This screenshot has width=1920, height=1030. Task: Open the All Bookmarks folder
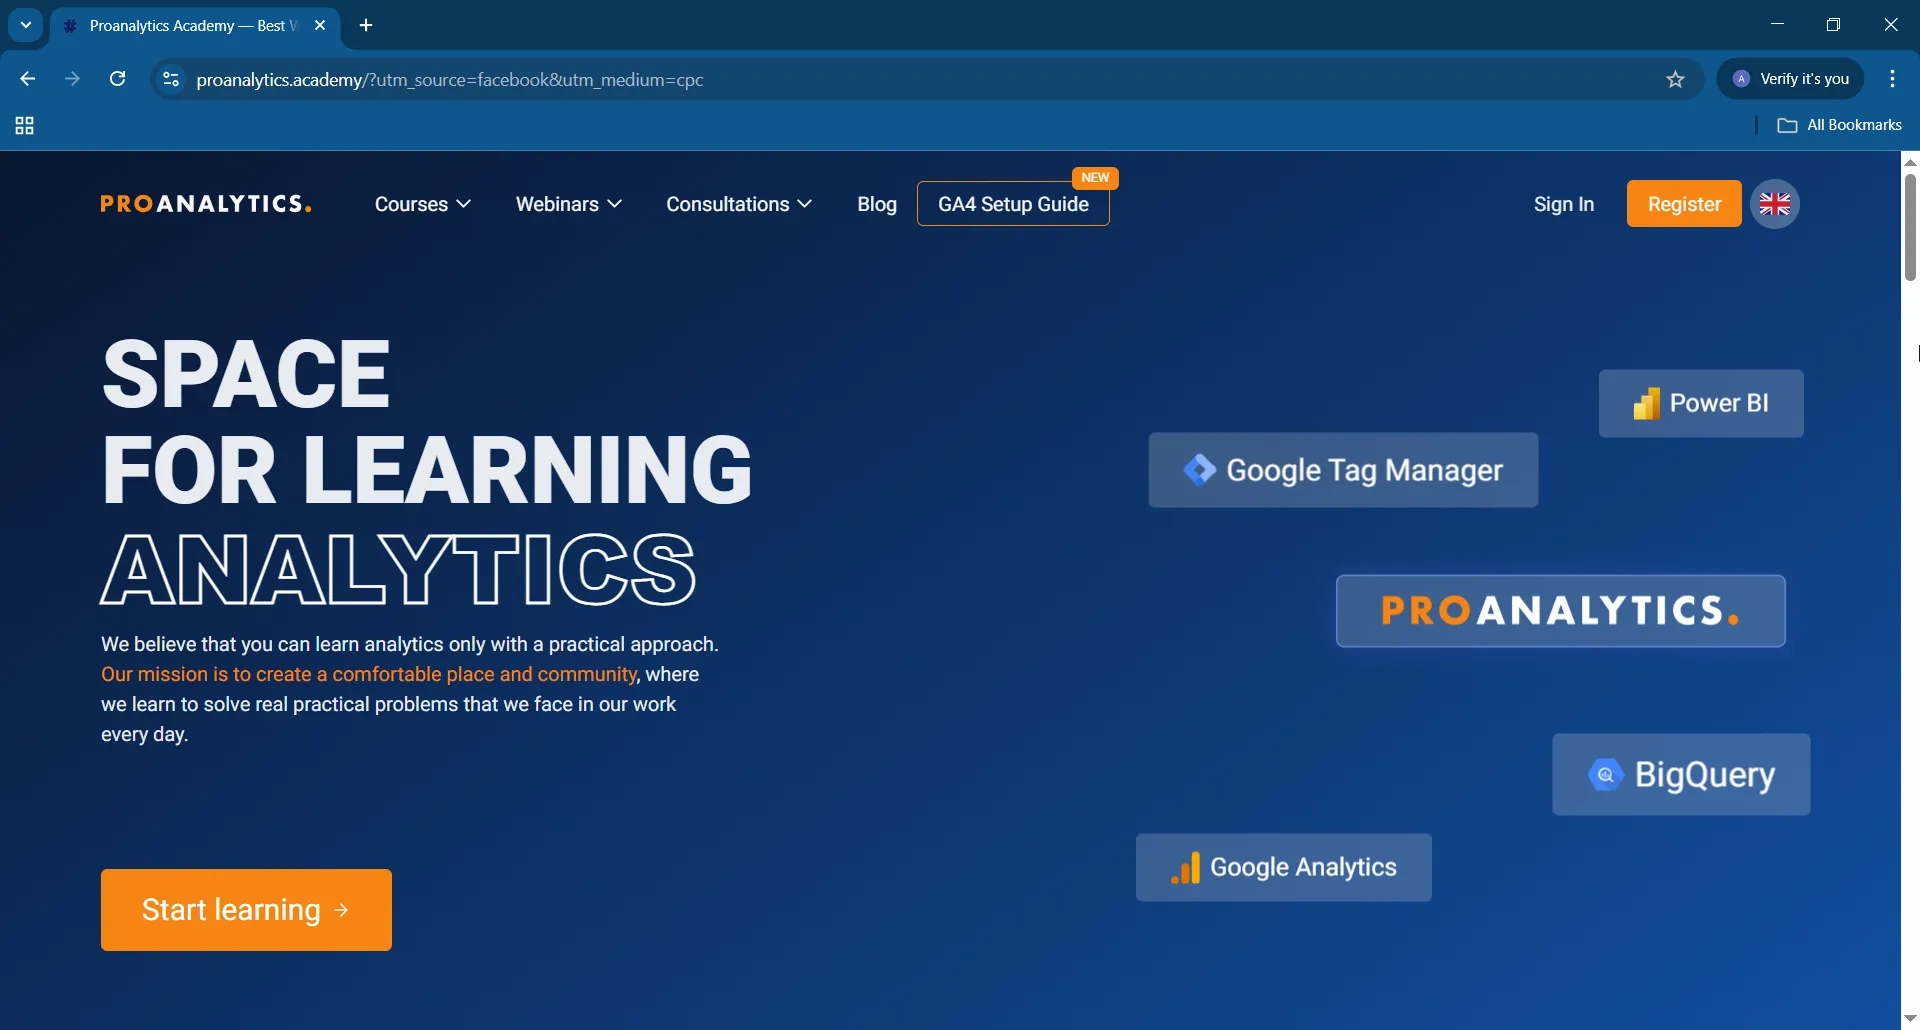click(x=1840, y=125)
